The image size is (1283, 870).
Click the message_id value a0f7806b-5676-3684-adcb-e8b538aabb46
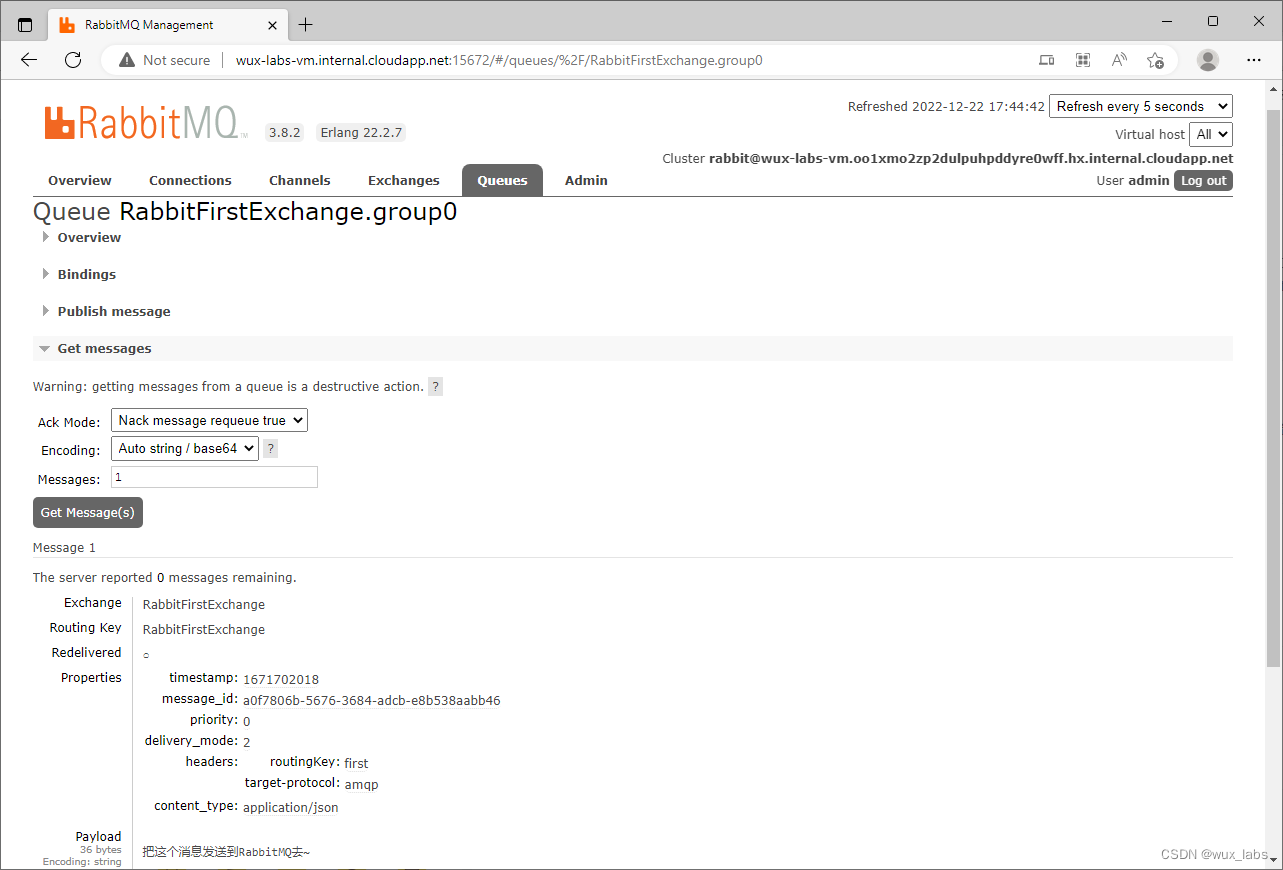coord(372,701)
